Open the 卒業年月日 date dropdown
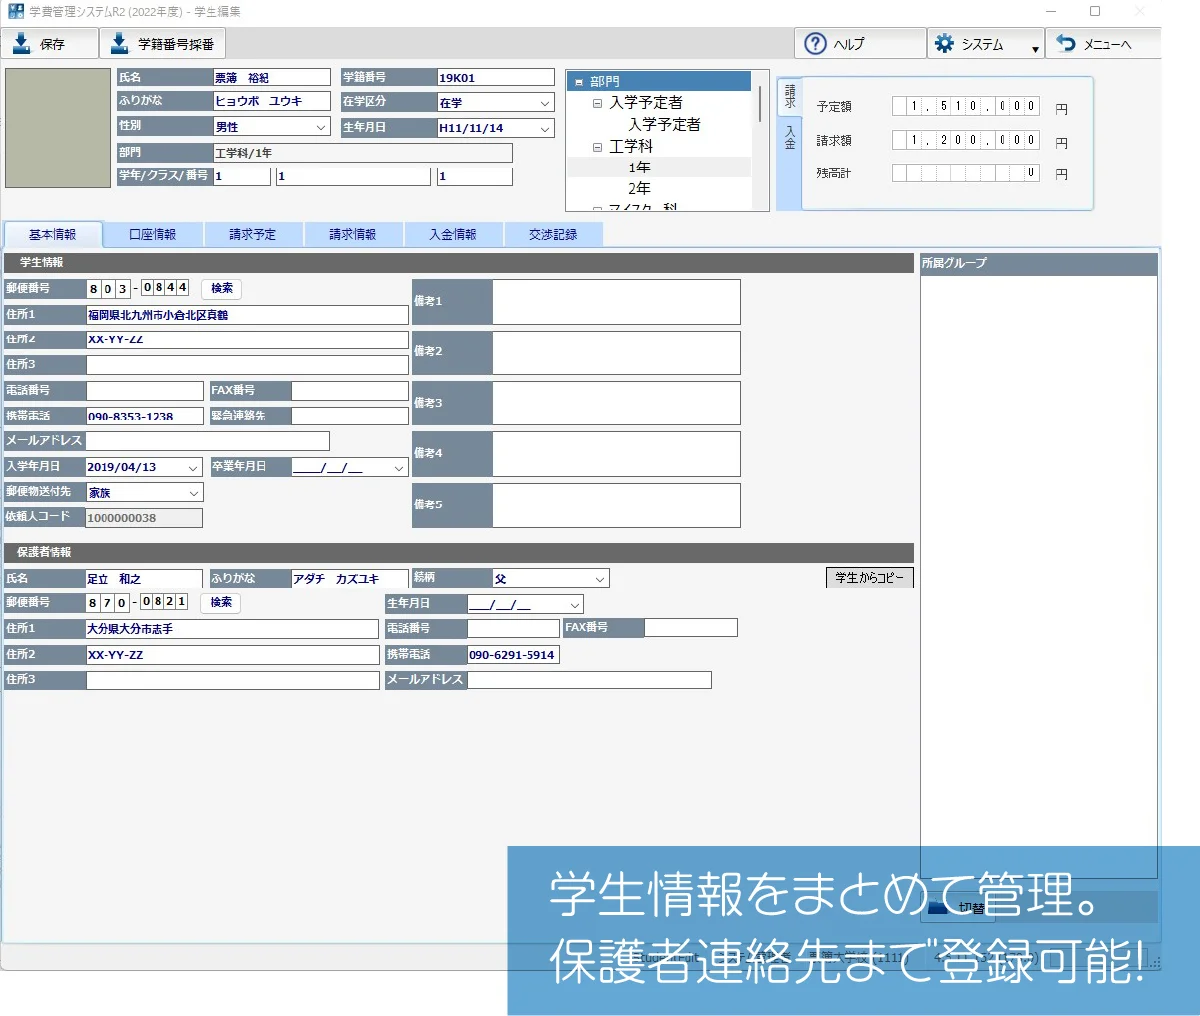The height and width of the screenshot is (1016, 1200). 399,468
